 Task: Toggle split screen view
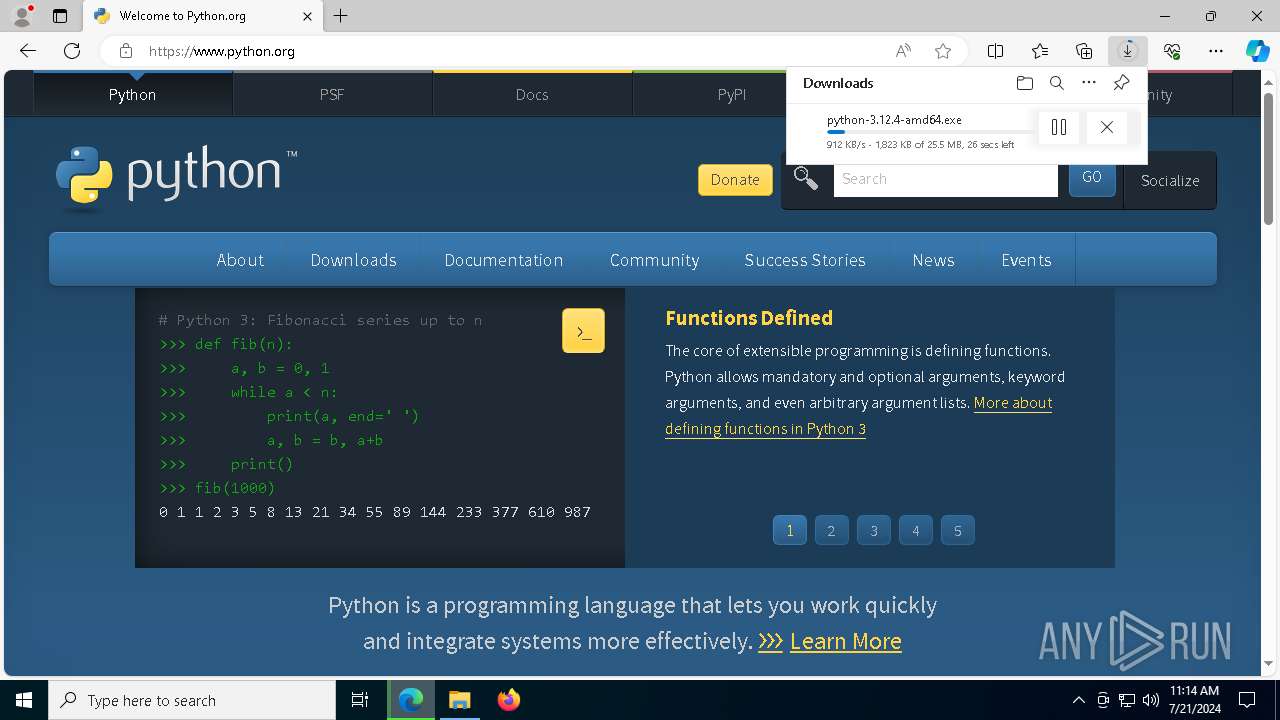(x=995, y=51)
